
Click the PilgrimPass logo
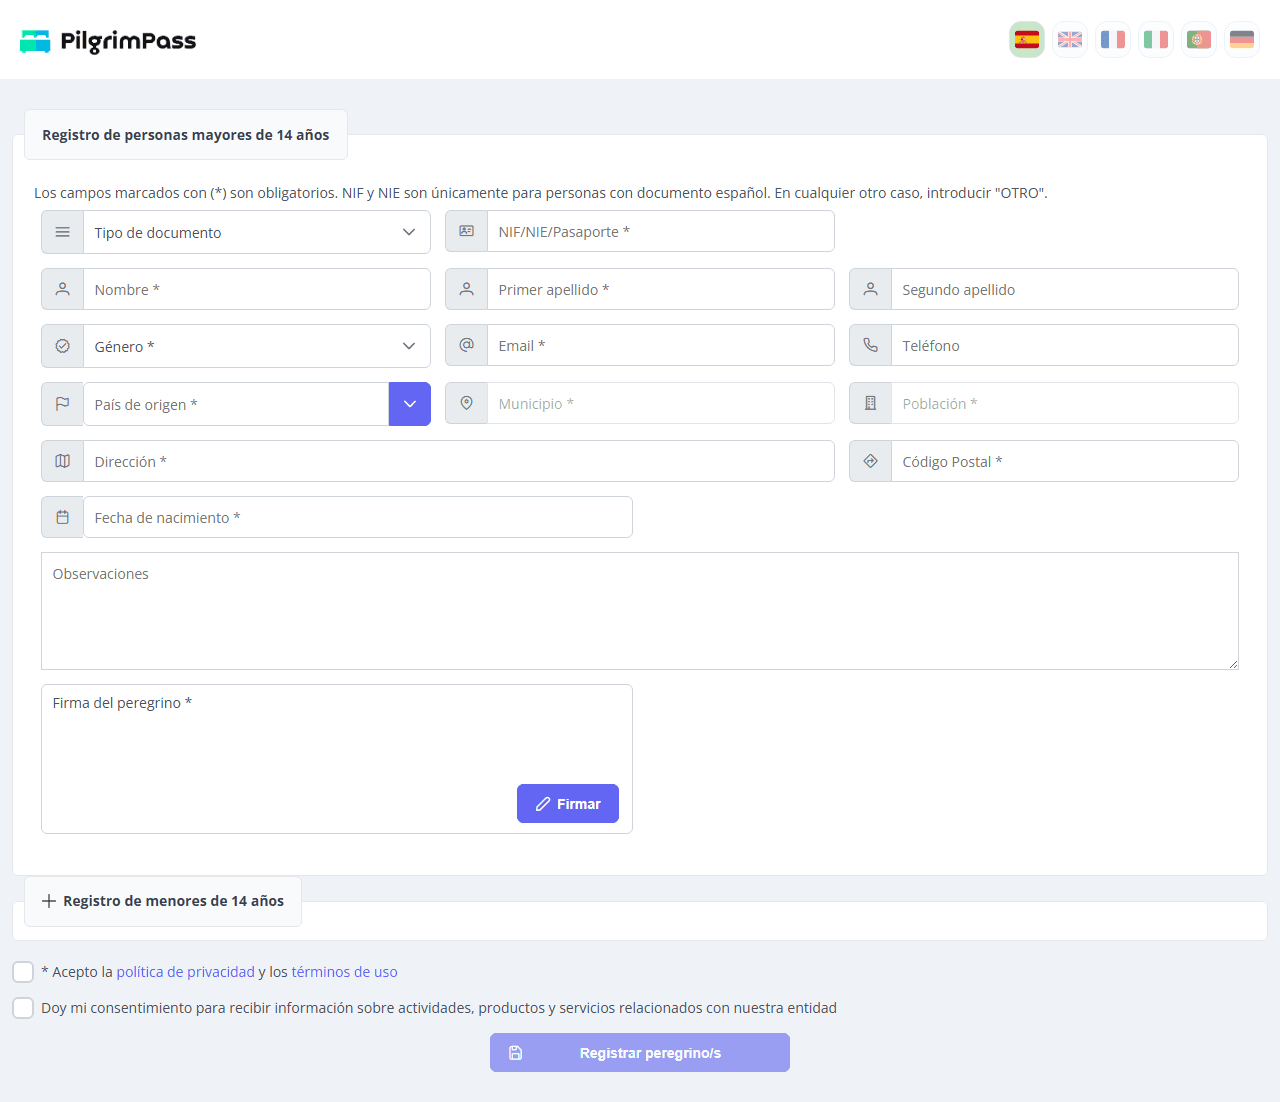(x=108, y=41)
